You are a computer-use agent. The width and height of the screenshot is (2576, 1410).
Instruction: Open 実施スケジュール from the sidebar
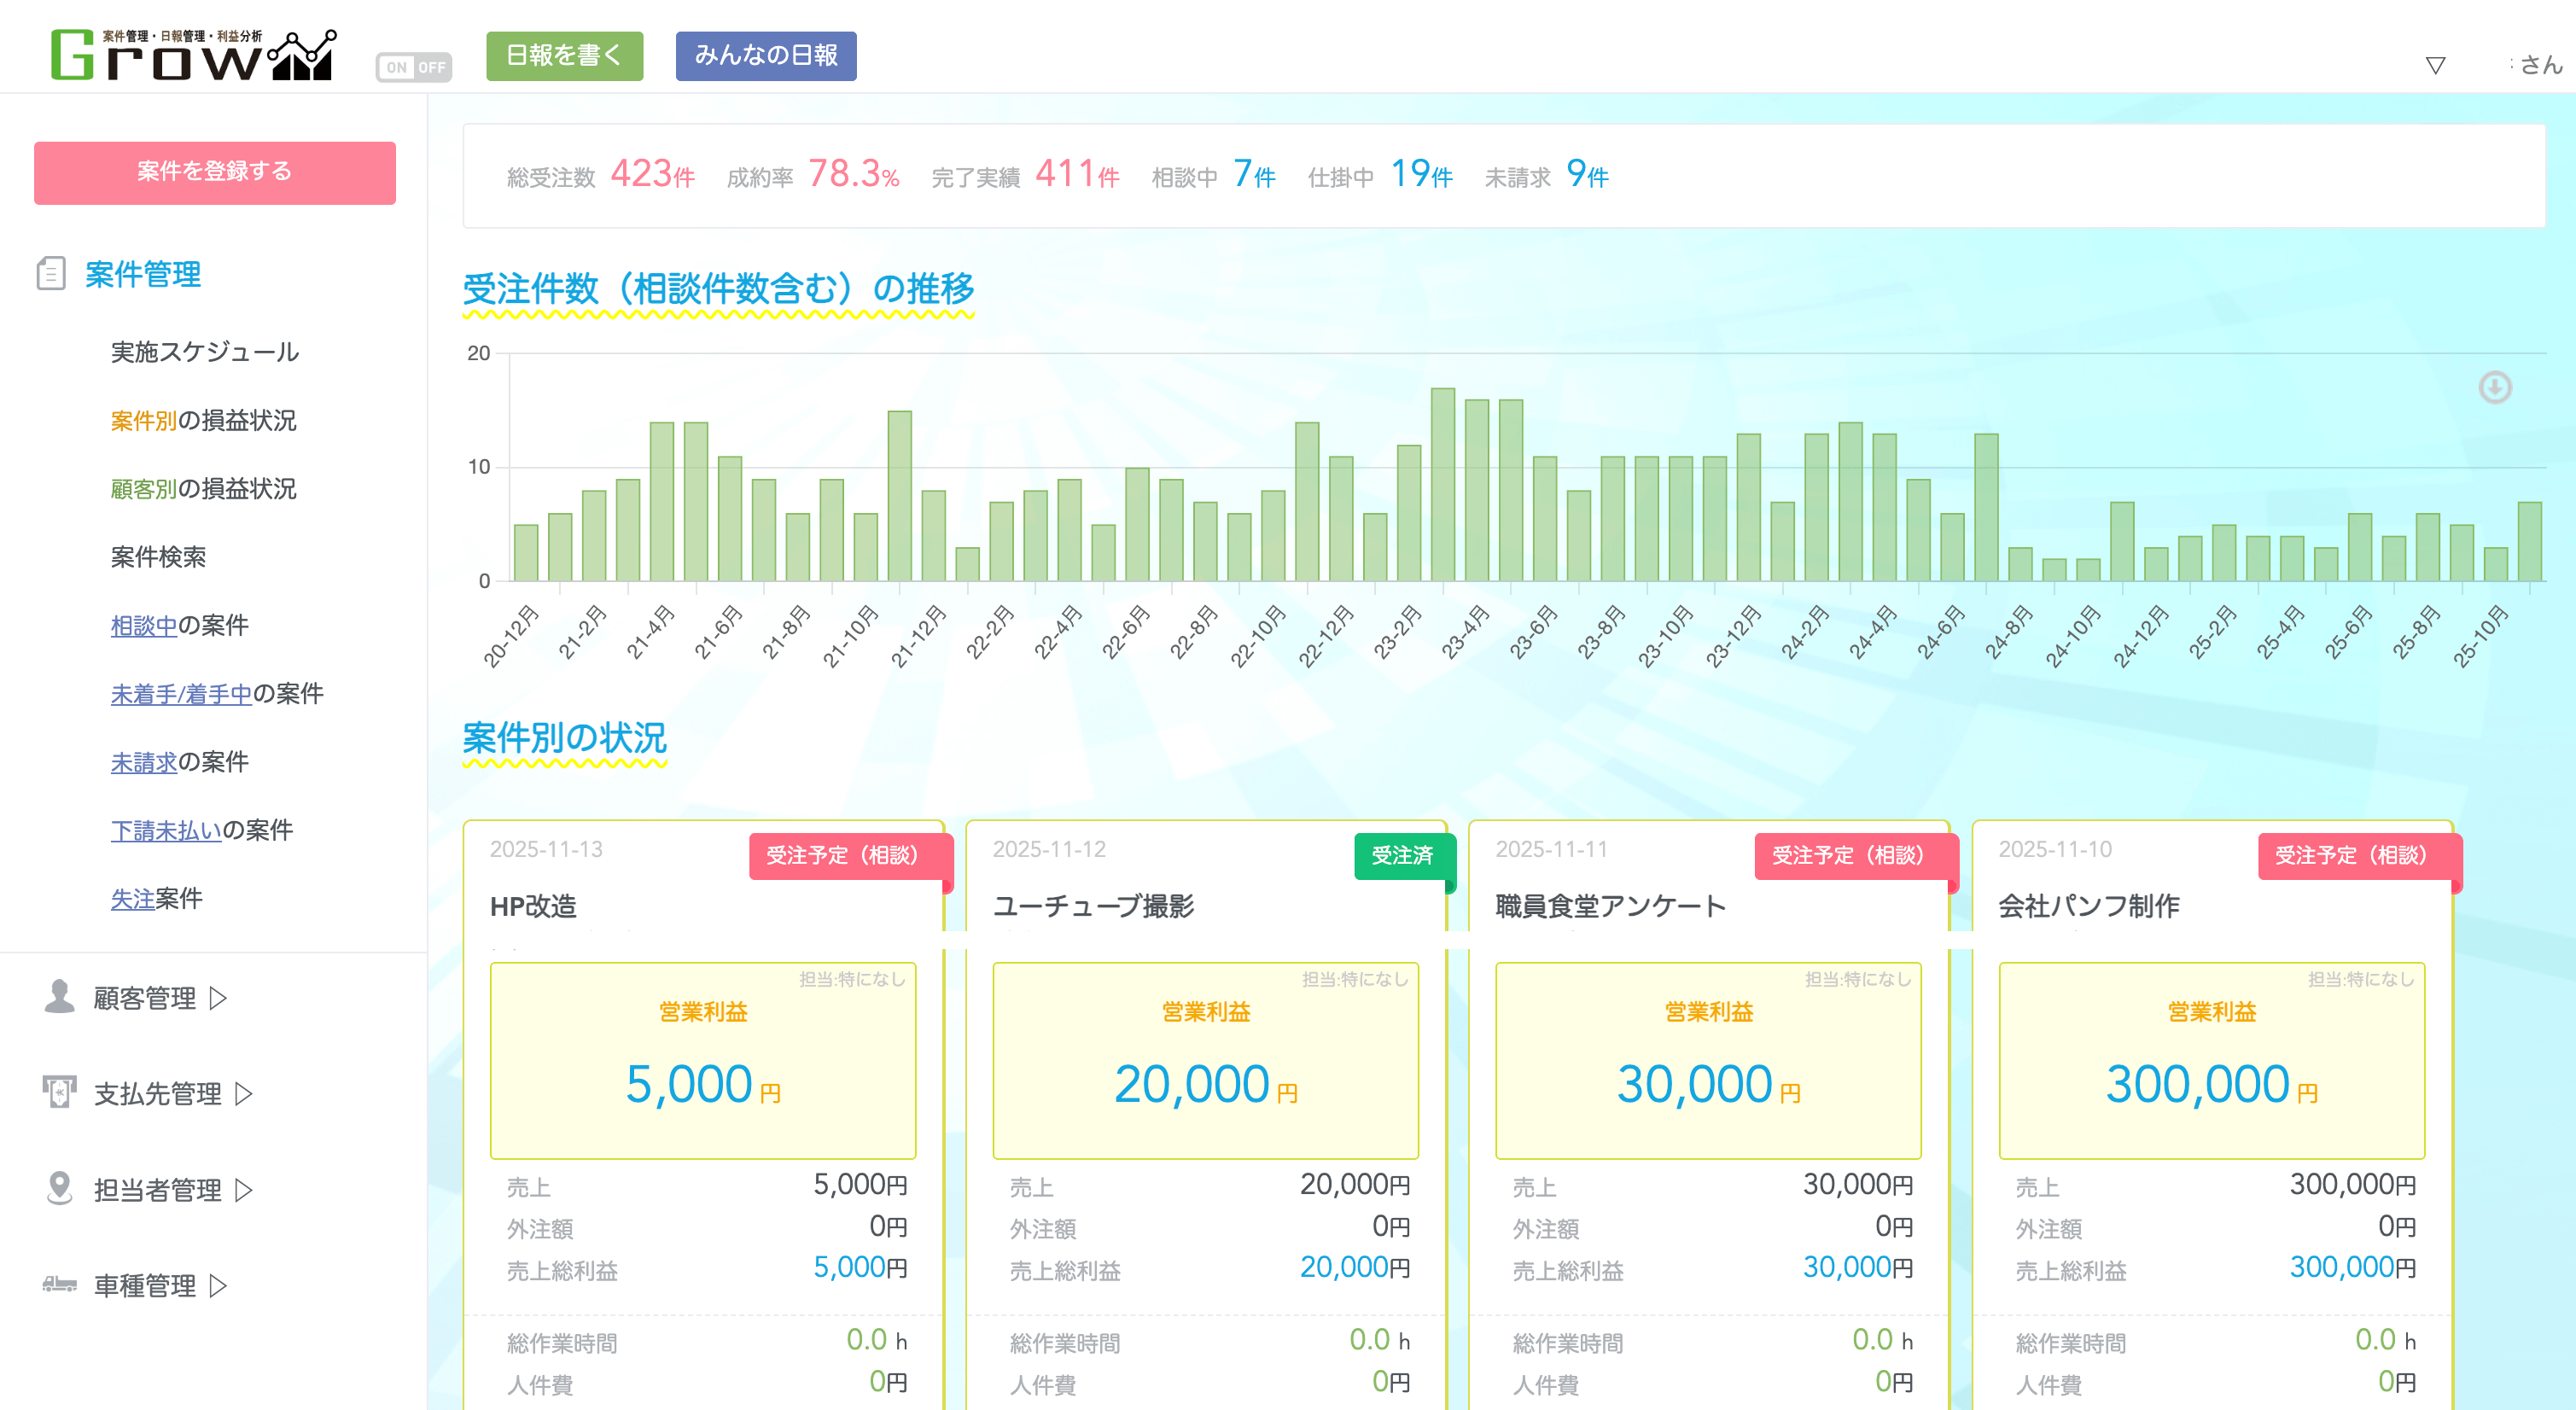204,352
